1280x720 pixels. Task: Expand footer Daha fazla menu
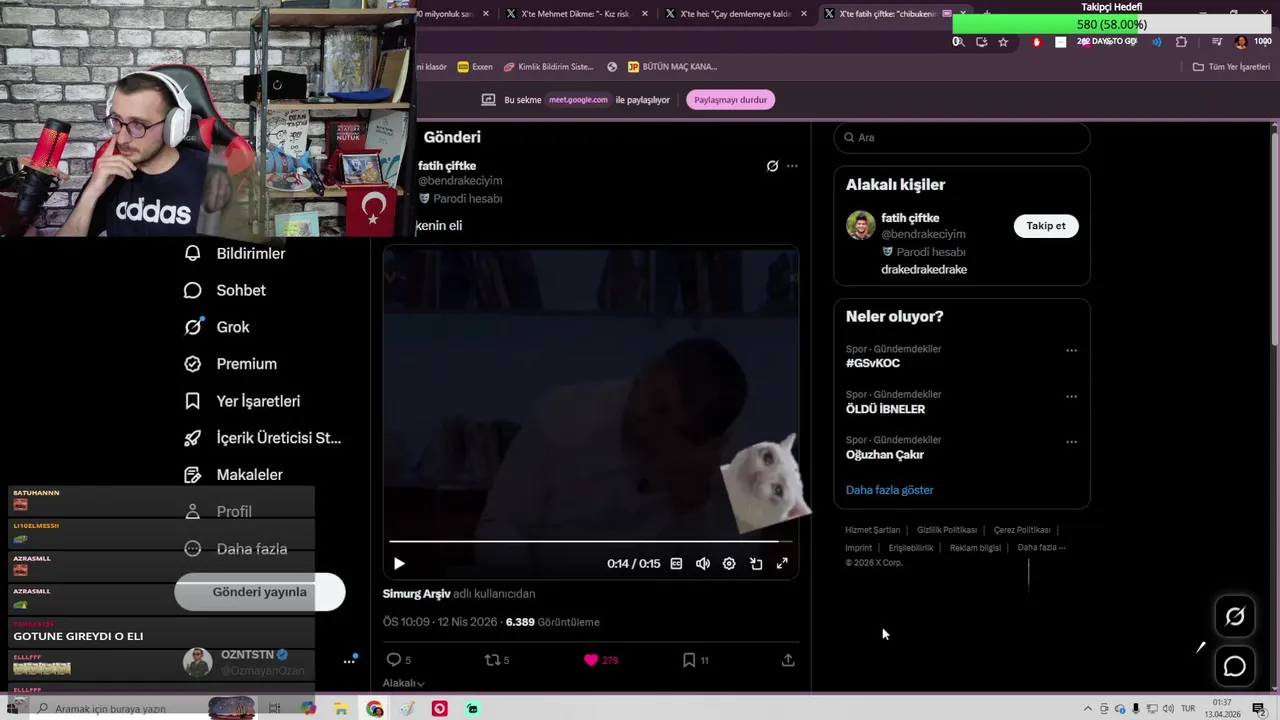point(1041,548)
